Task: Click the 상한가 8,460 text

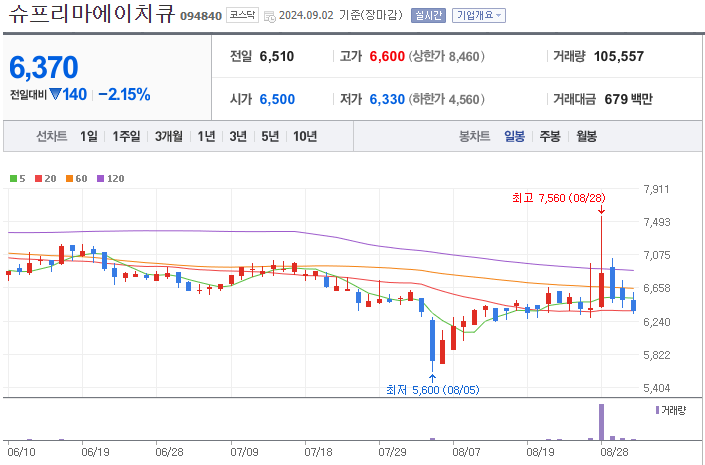Action: [446, 57]
